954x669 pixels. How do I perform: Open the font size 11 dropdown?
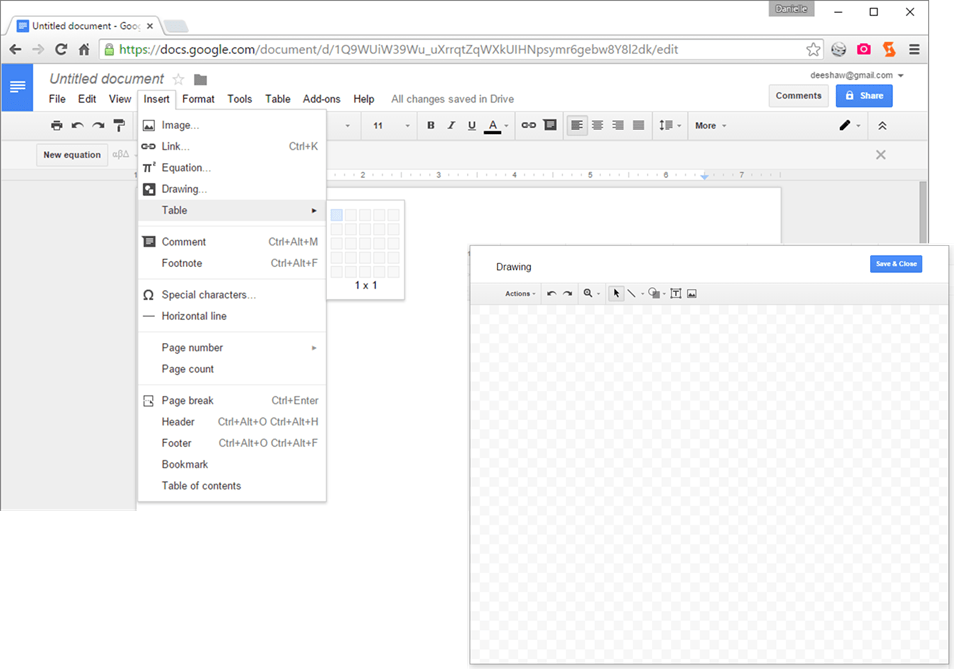[x=391, y=125]
